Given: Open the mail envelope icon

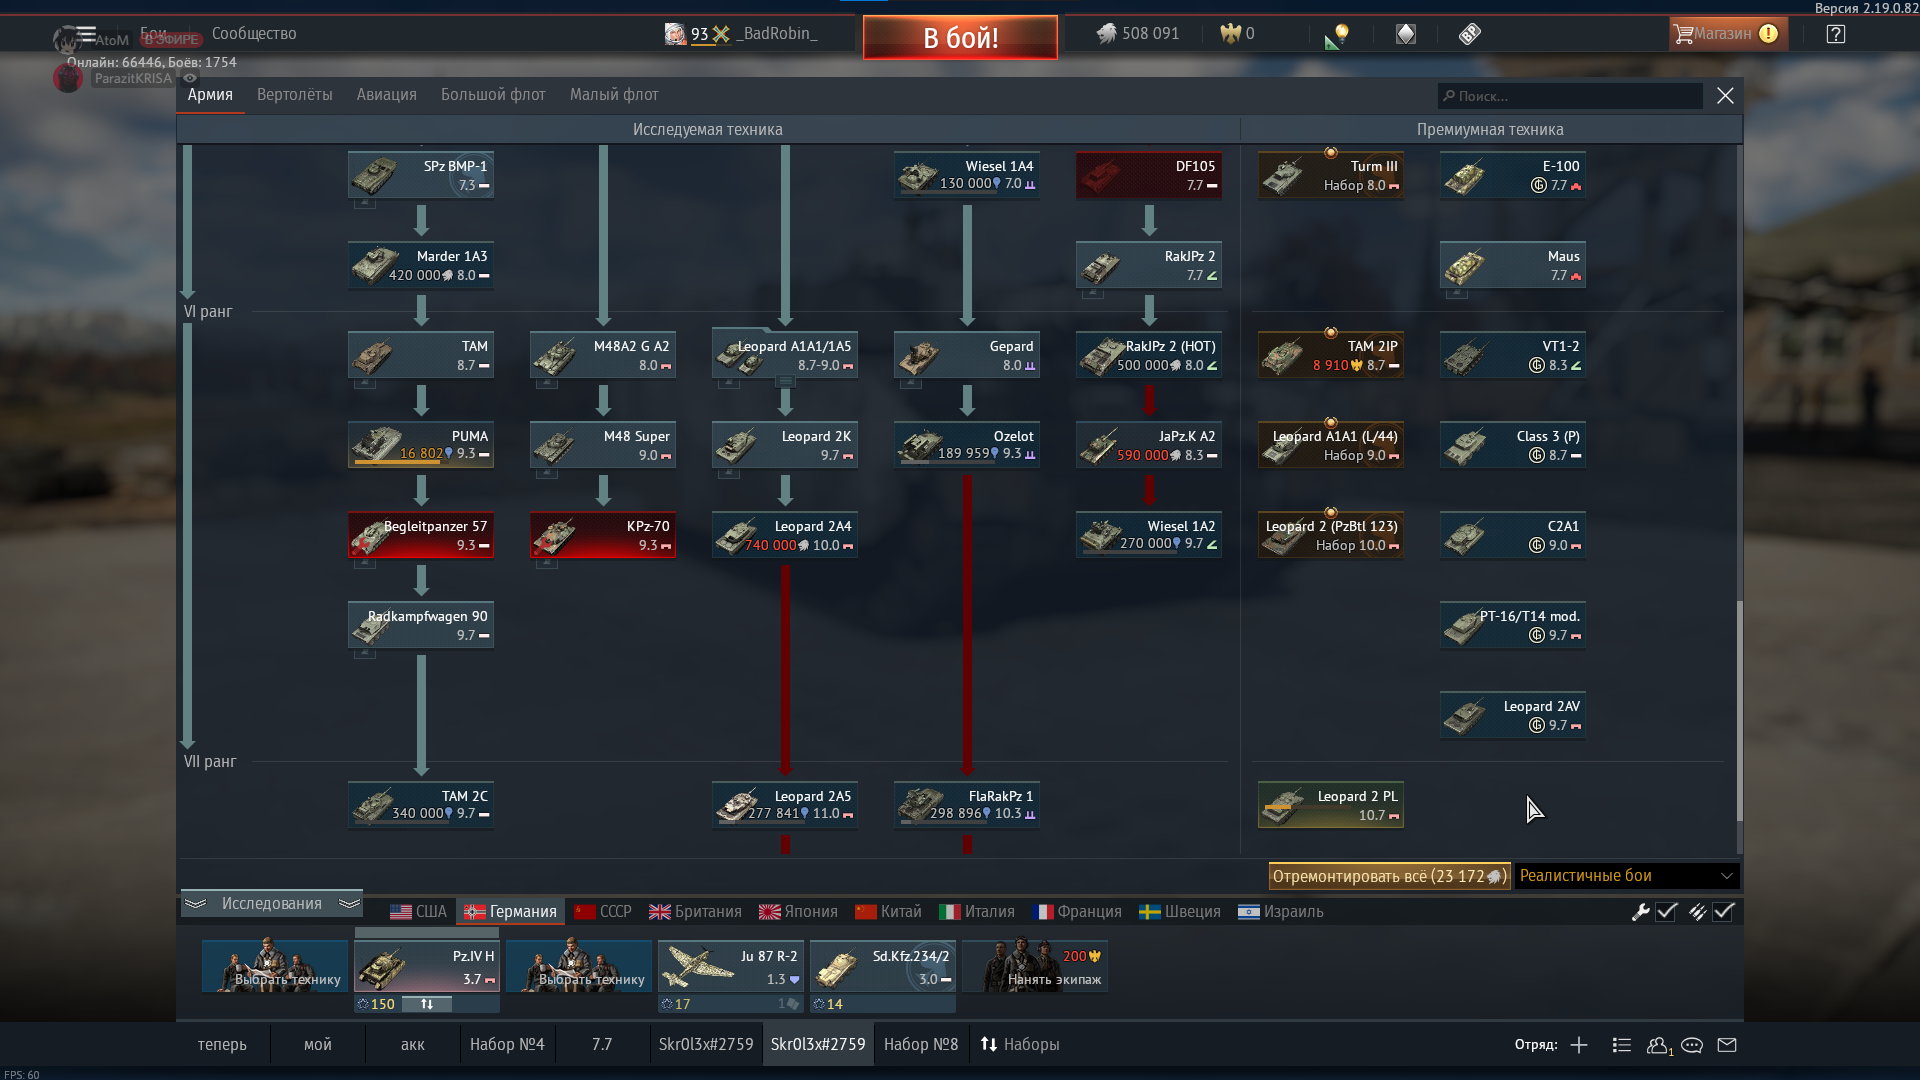Looking at the screenshot, I should [1727, 1045].
